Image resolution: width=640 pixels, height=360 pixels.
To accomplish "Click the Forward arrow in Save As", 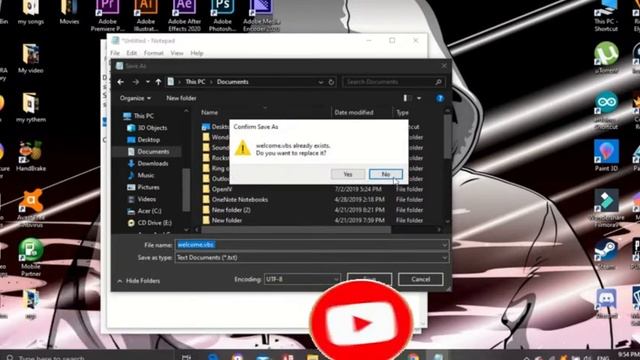I will coord(136,82).
